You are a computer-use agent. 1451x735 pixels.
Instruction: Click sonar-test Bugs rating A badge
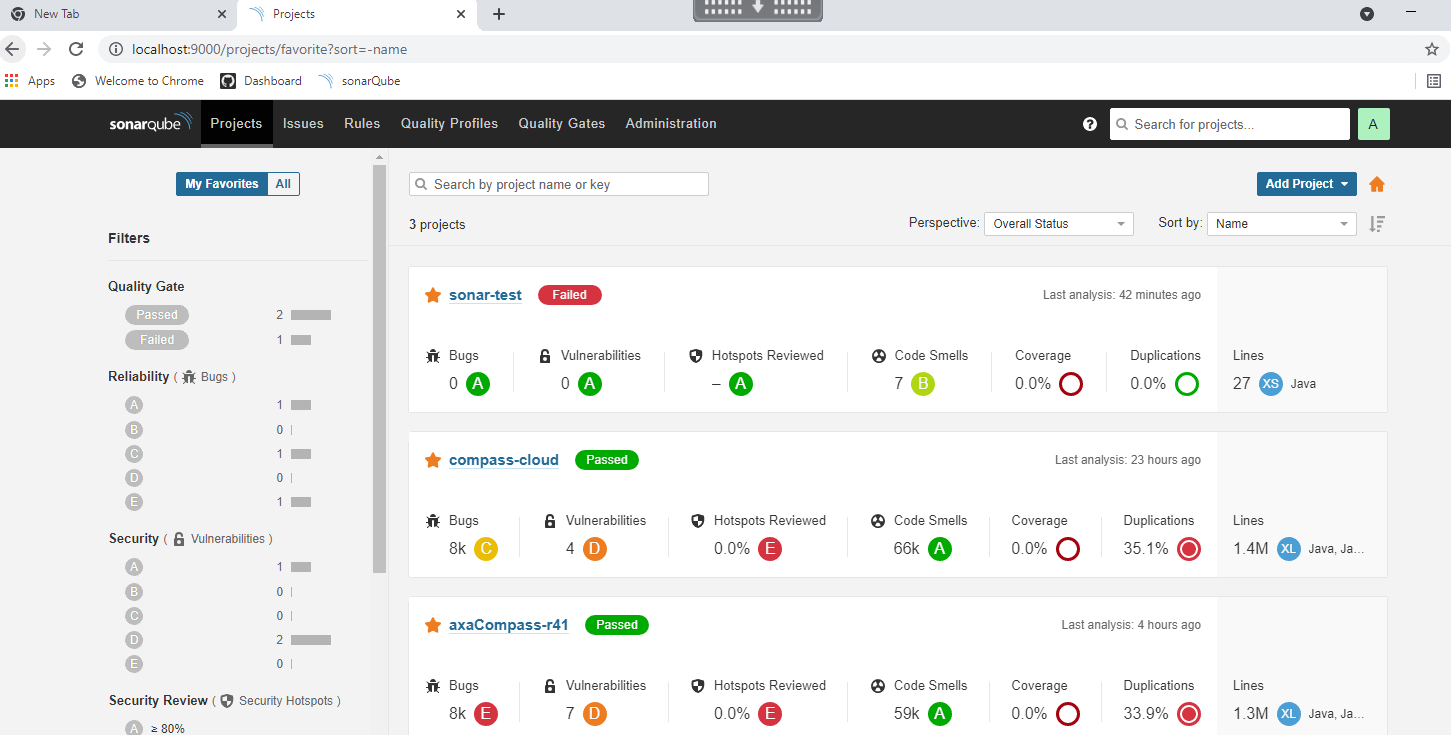click(x=478, y=383)
